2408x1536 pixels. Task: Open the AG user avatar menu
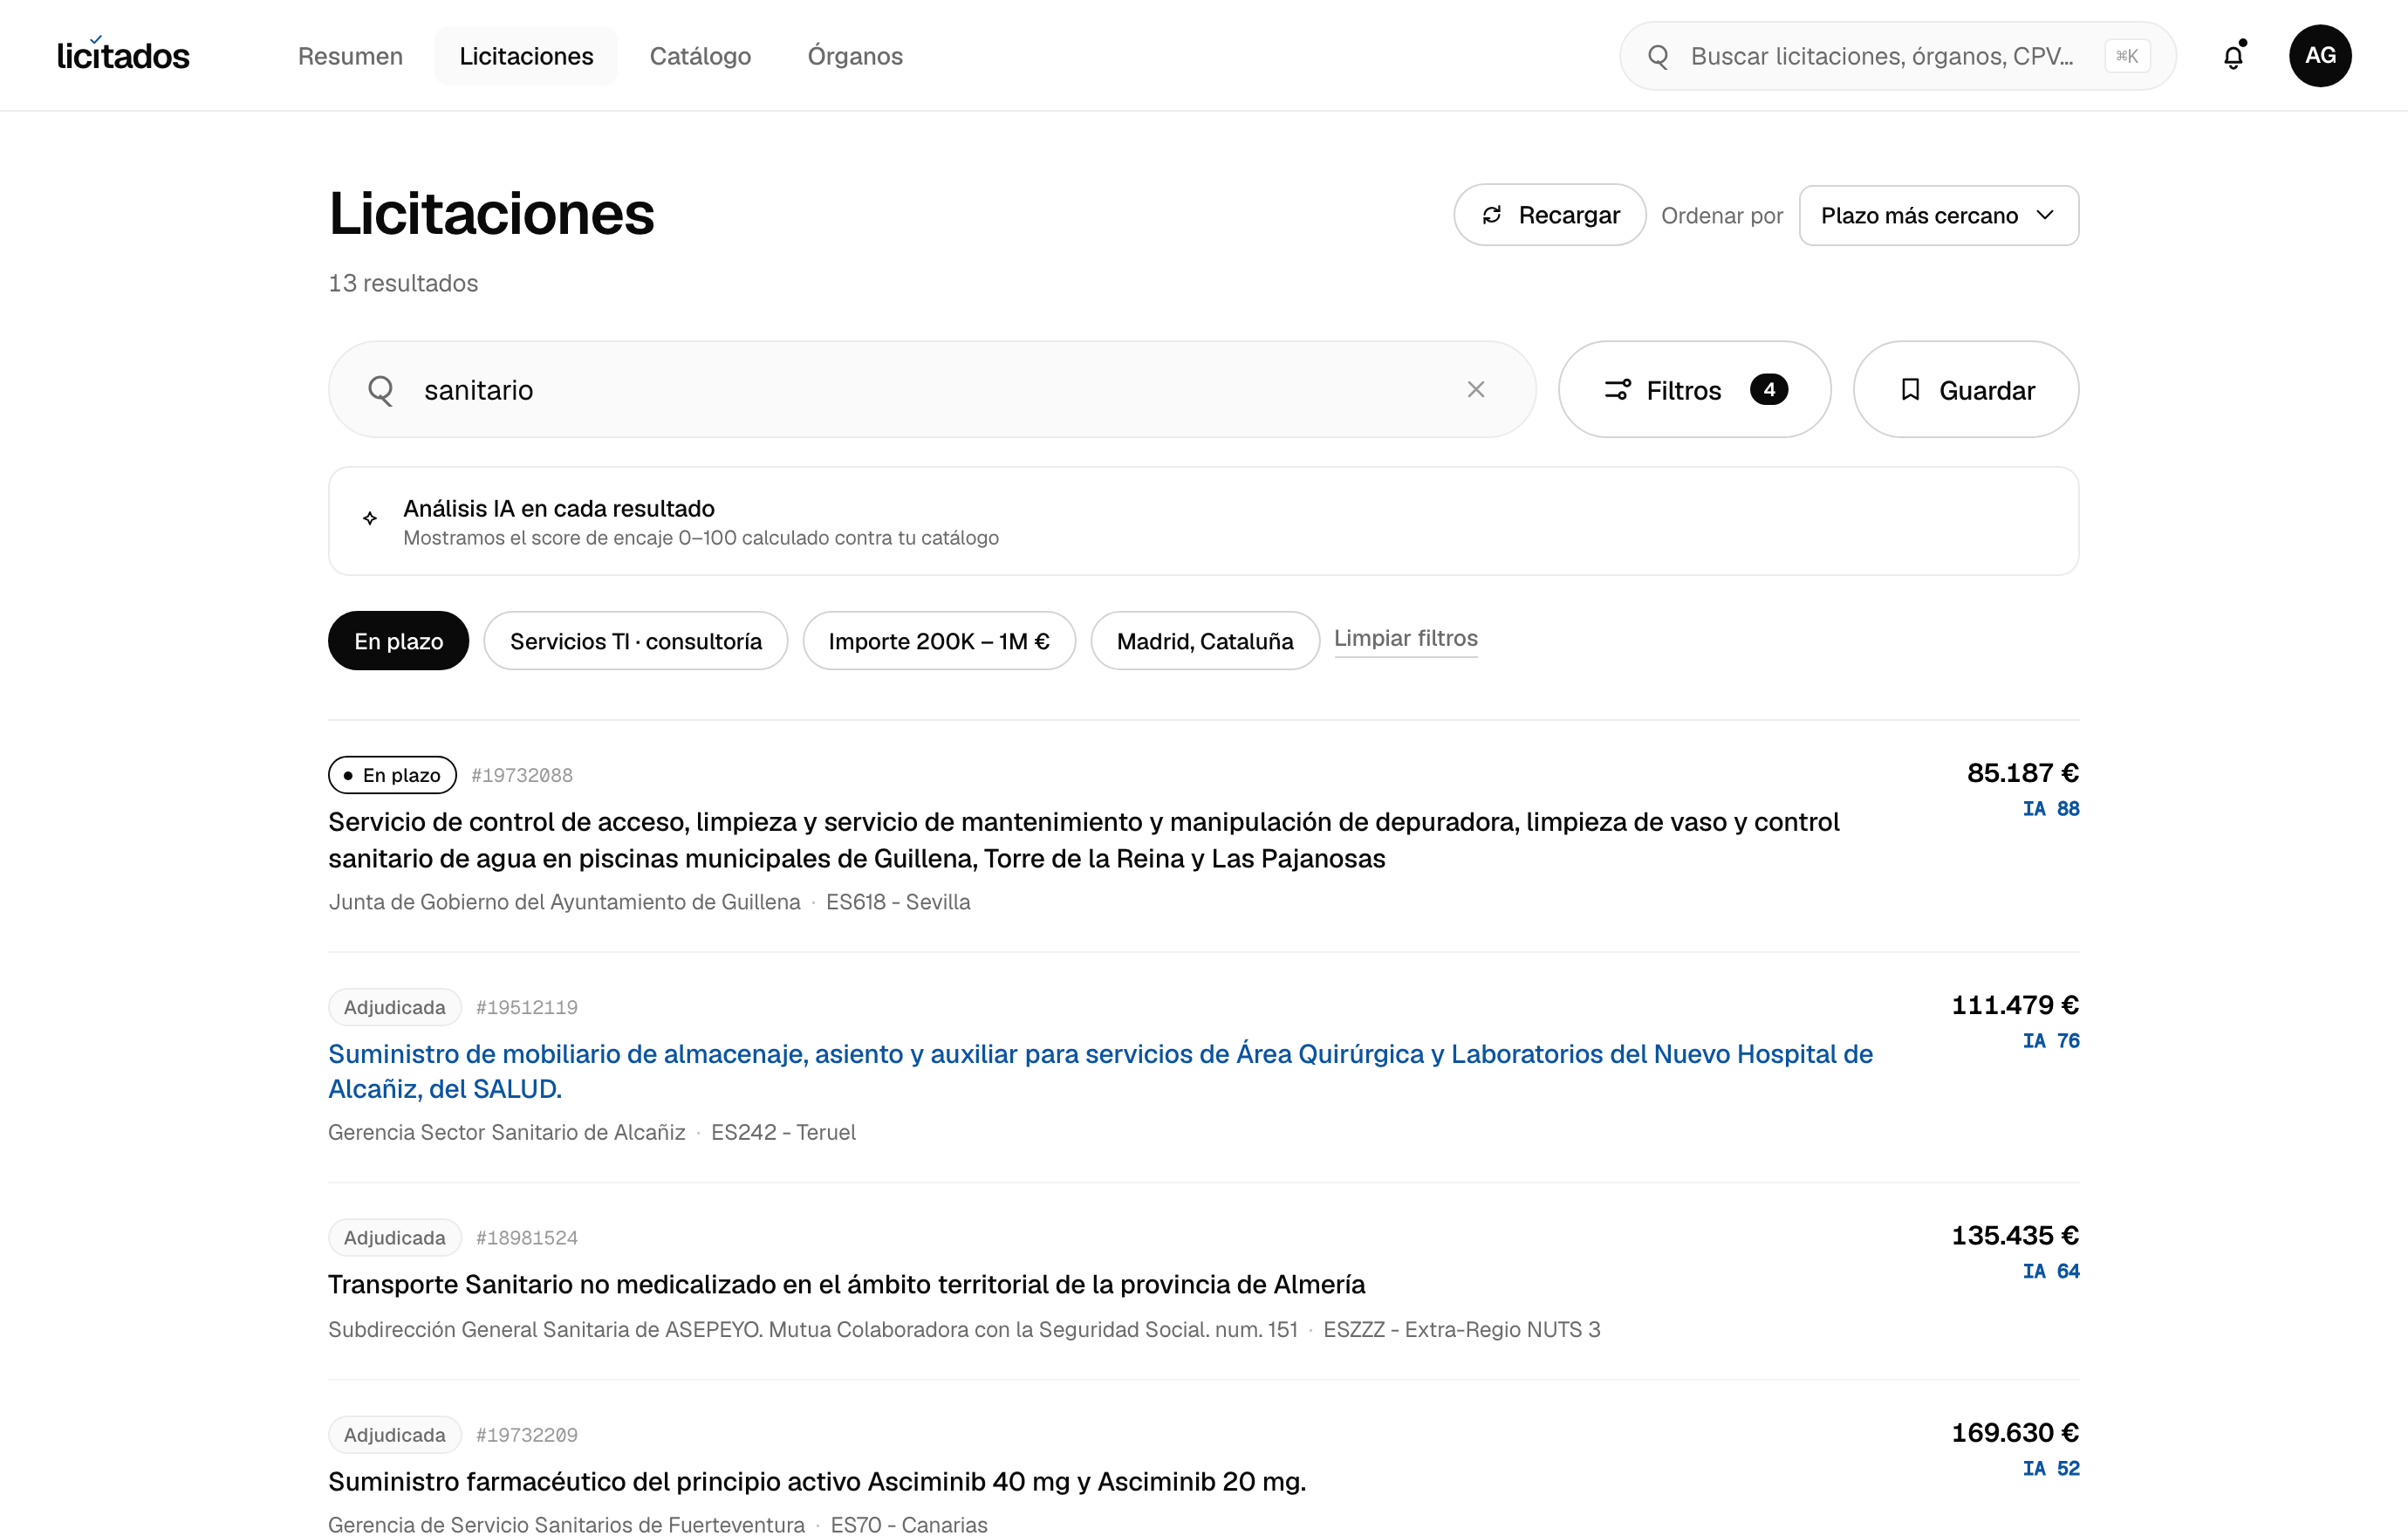coord(2320,56)
